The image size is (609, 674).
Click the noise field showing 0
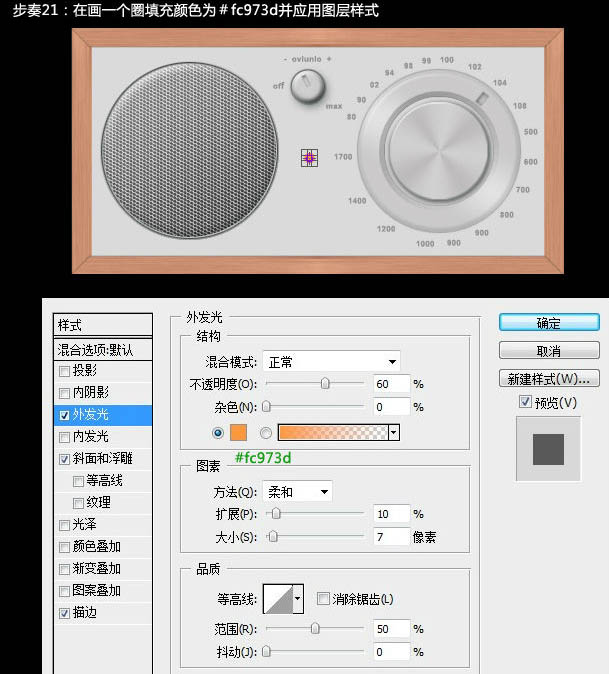tap(391, 407)
